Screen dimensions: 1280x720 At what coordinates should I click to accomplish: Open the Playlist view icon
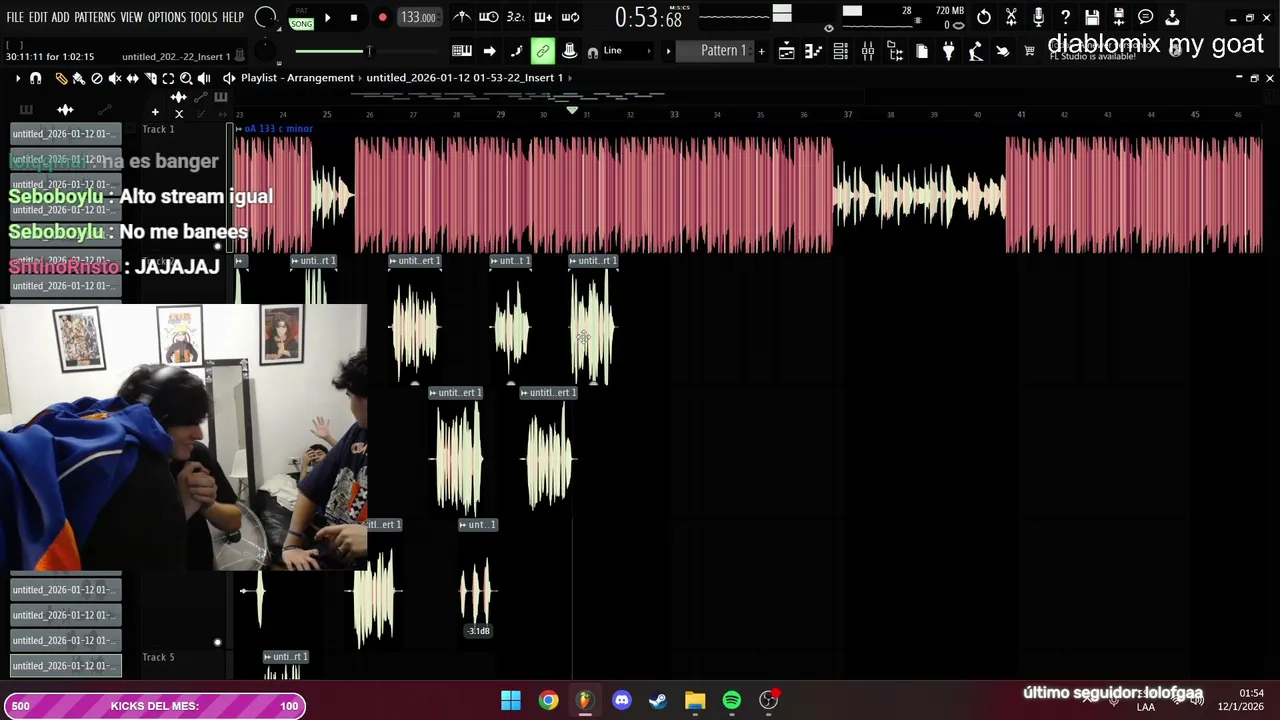click(x=787, y=51)
